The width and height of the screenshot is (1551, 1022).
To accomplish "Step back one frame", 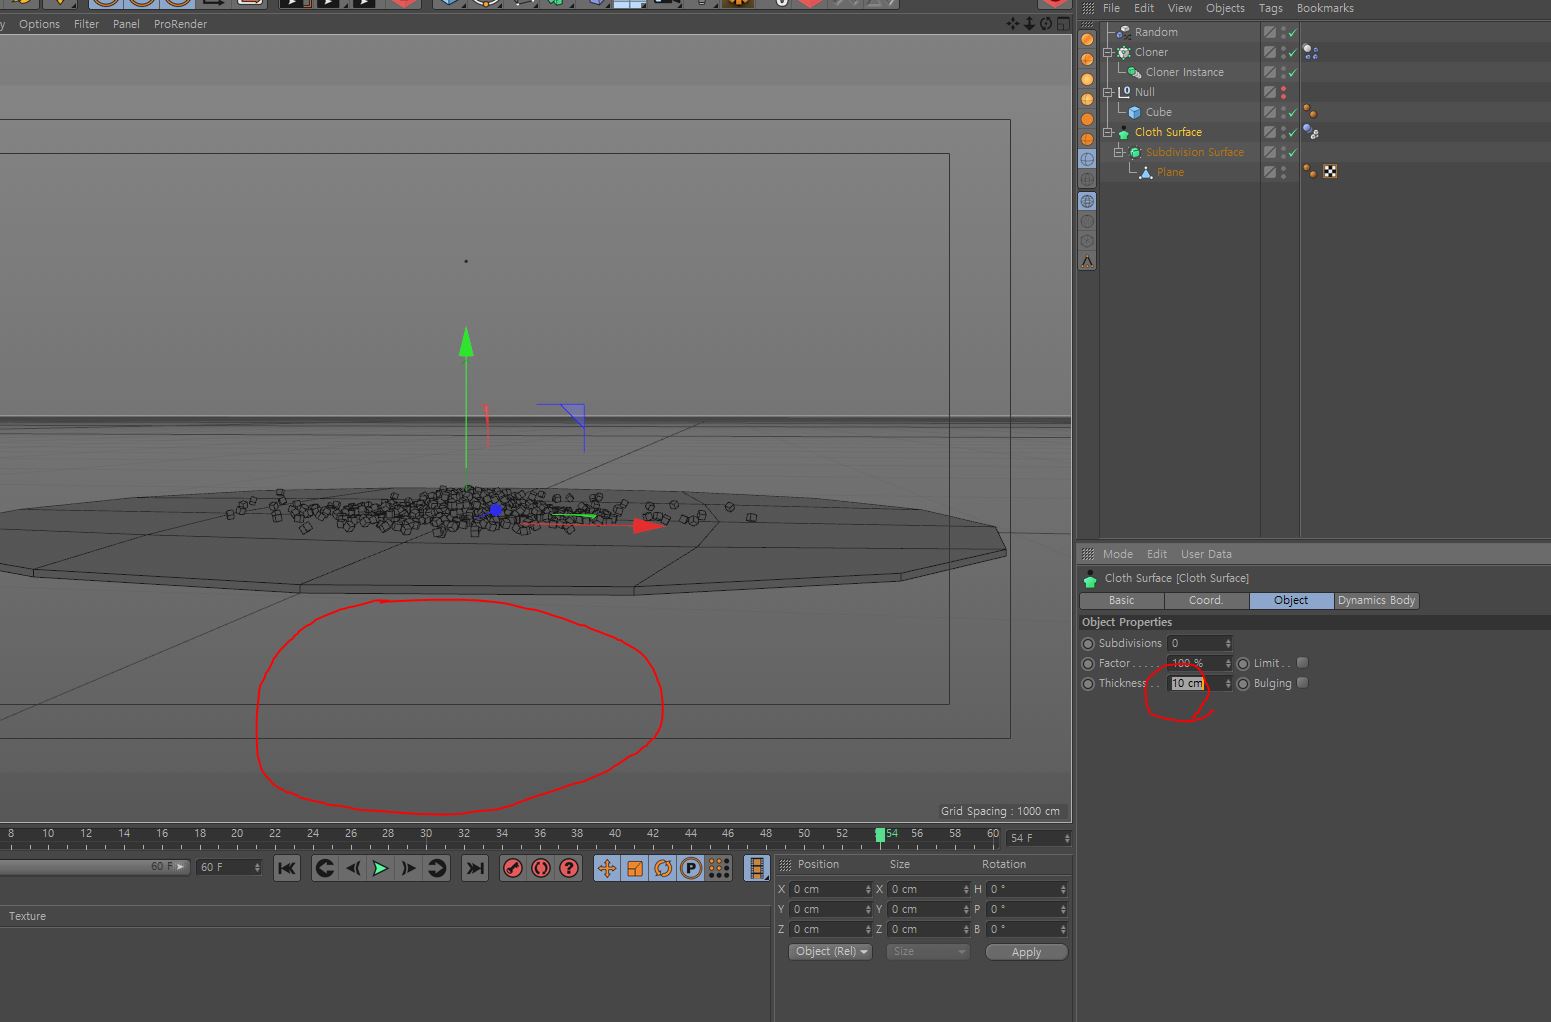I will click(353, 868).
